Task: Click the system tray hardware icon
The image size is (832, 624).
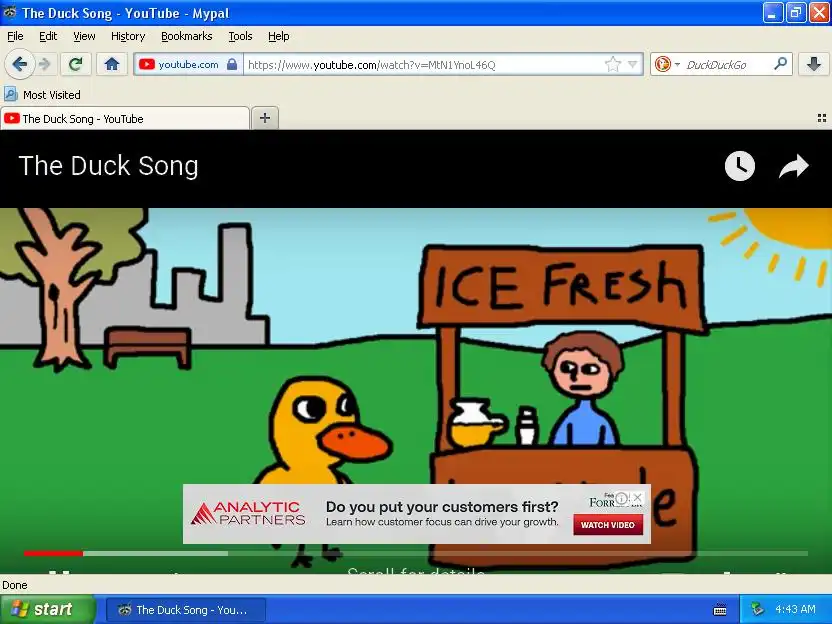Action: tap(757, 609)
